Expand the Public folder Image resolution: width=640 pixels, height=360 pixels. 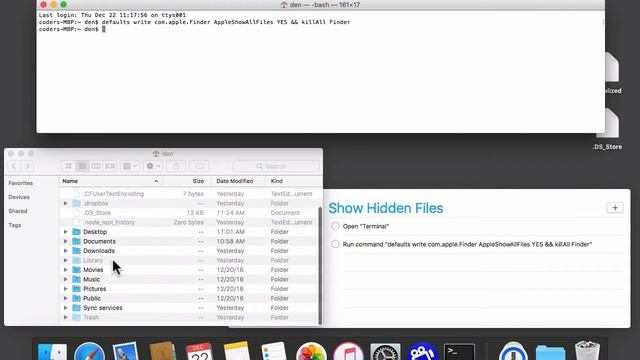(x=66, y=298)
